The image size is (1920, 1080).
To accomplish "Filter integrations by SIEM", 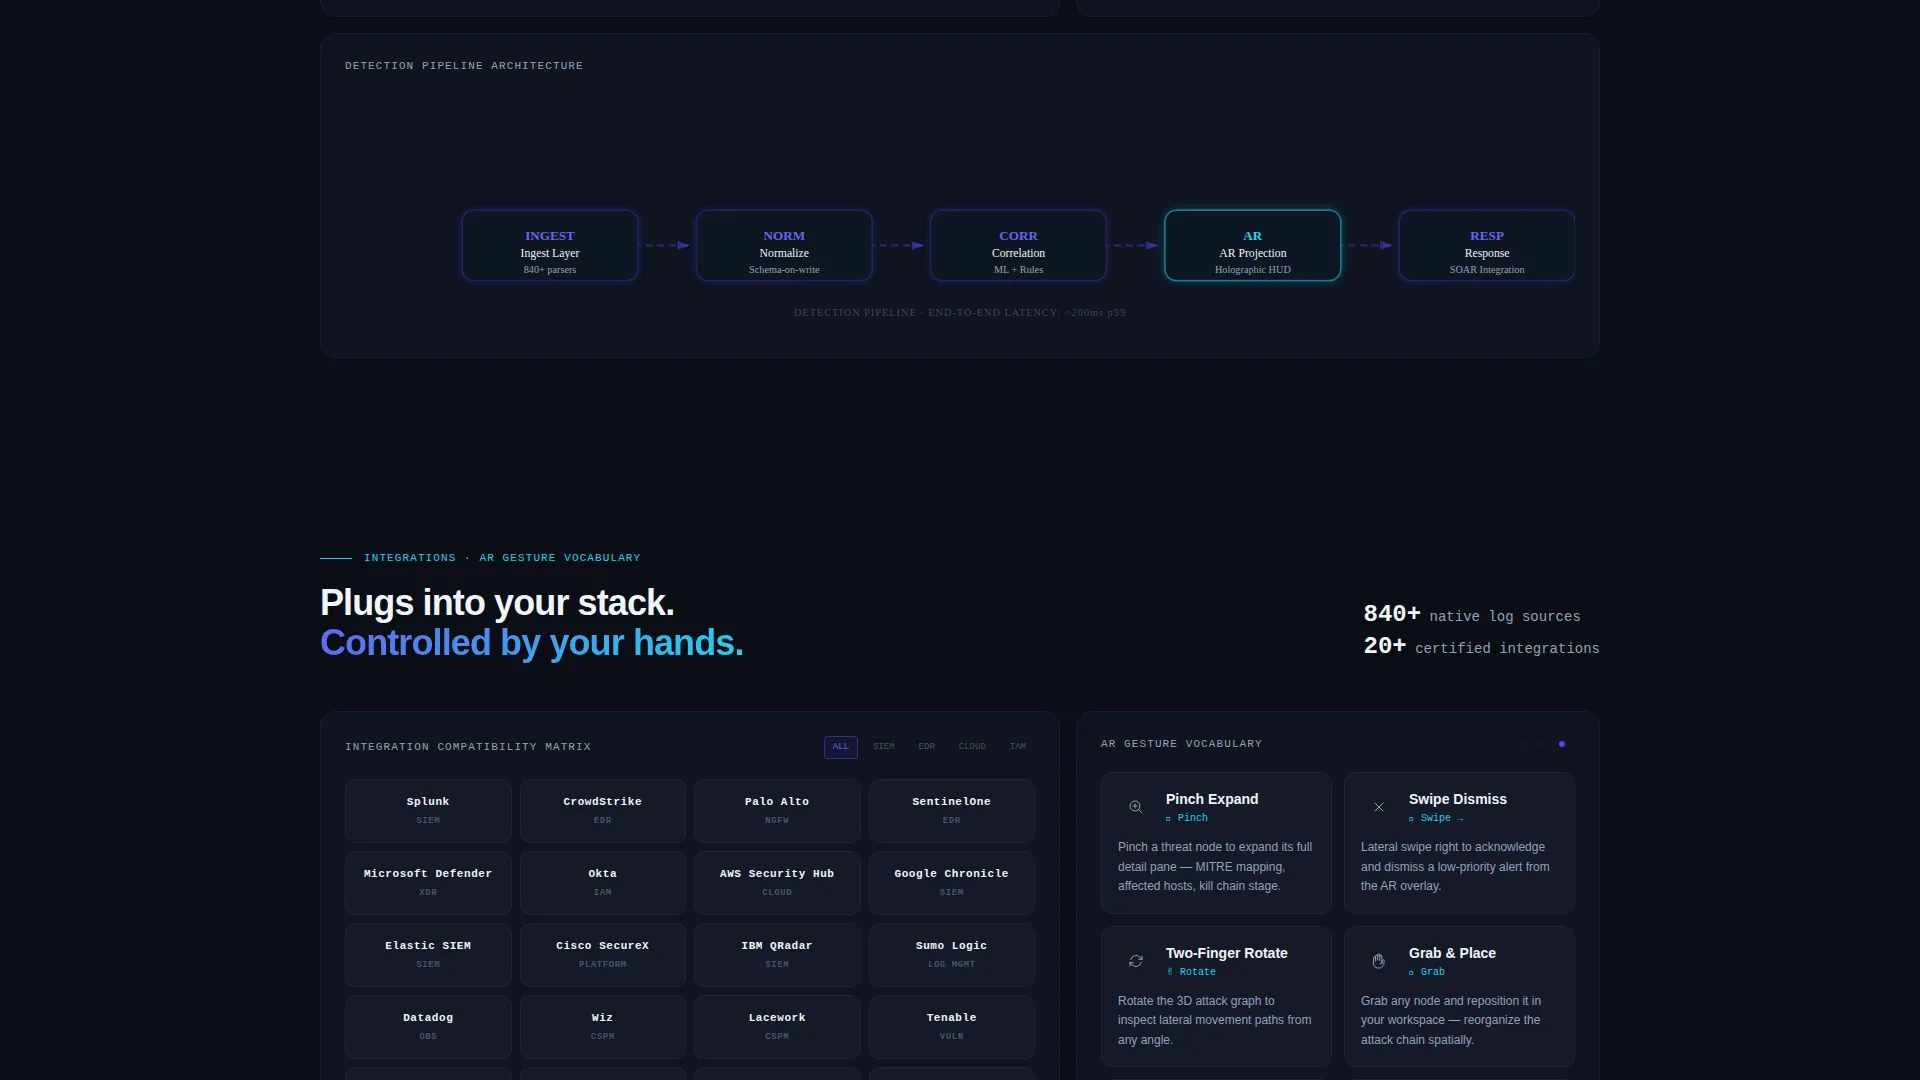I will click(884, 747).
